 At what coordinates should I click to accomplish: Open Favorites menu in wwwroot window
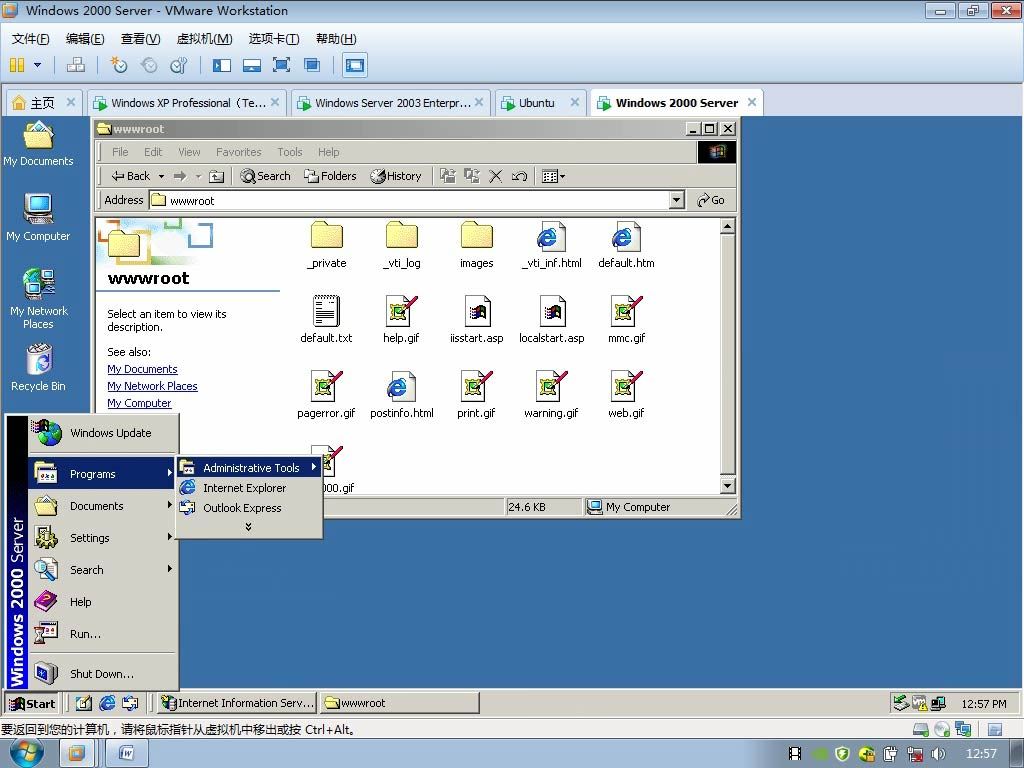238,152
